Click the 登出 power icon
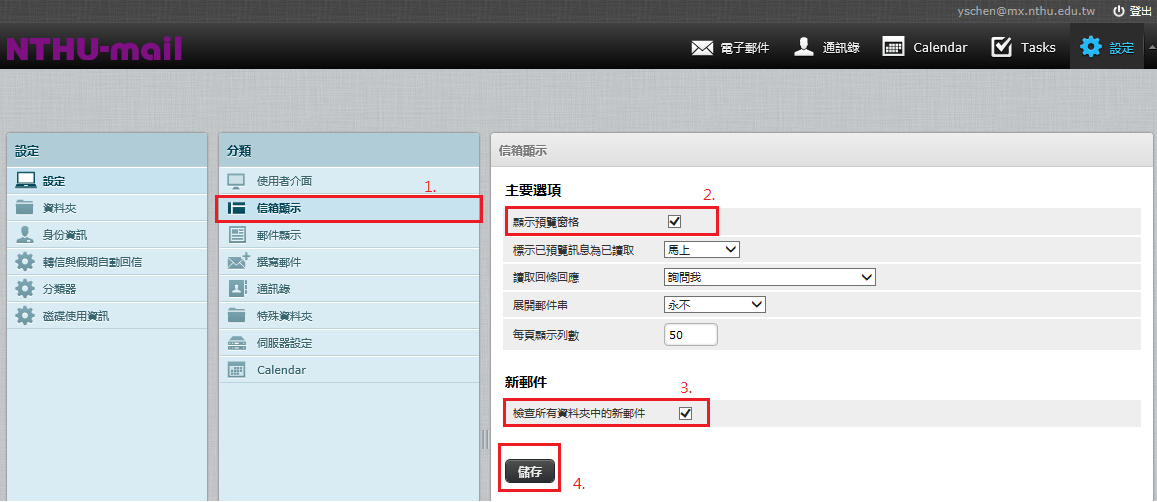Image resolution: width=1157 pixels, height=502 pixels. click(1119, 11)
